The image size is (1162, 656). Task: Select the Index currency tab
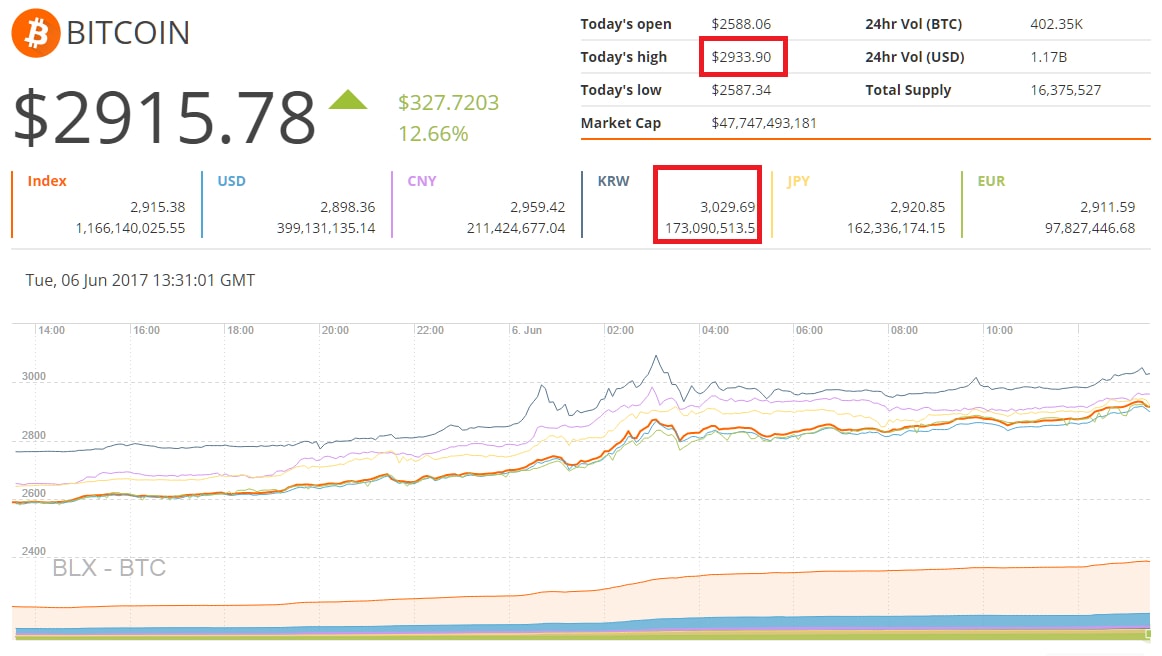(47, 181)
